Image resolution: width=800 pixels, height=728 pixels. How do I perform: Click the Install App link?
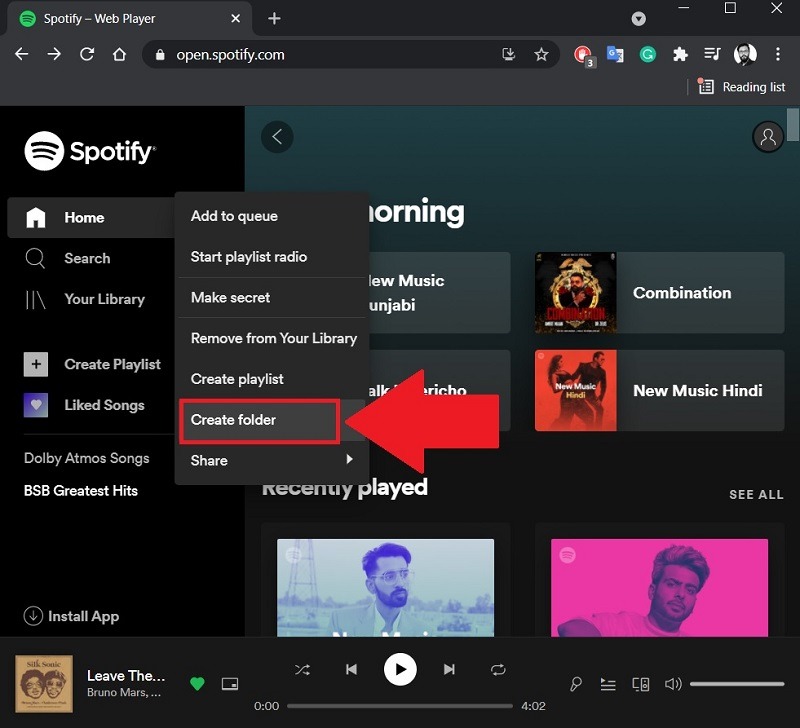tap(71, 616)
